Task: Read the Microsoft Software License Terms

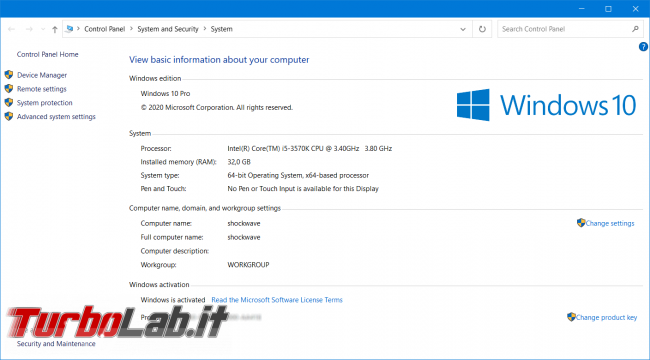Action: (277, 300)
